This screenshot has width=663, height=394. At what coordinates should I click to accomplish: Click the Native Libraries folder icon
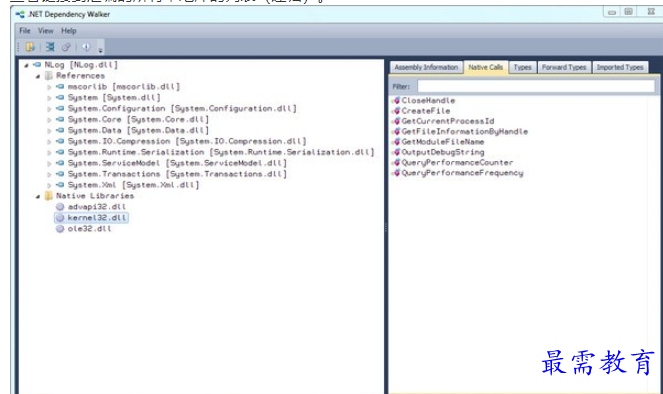click(49, 196)
